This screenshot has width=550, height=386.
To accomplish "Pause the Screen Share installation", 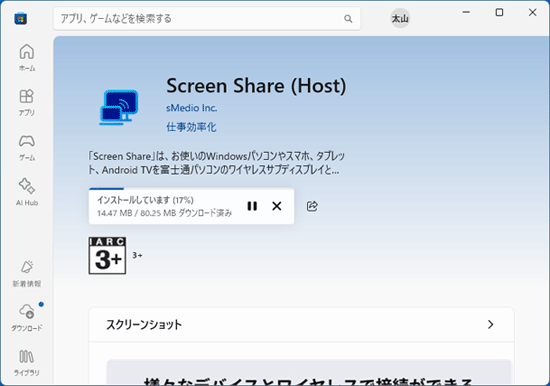I will [252, 206].
